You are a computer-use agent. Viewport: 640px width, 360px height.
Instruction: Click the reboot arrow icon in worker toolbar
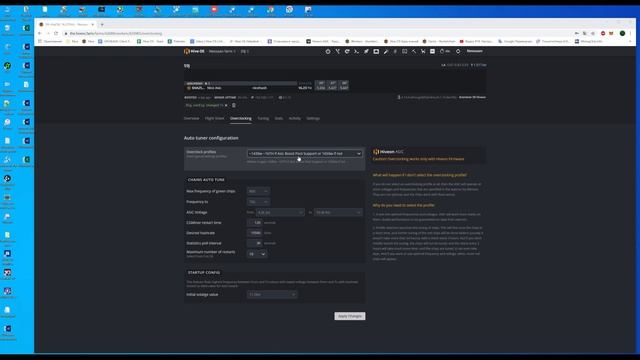[x=347, y=51]
